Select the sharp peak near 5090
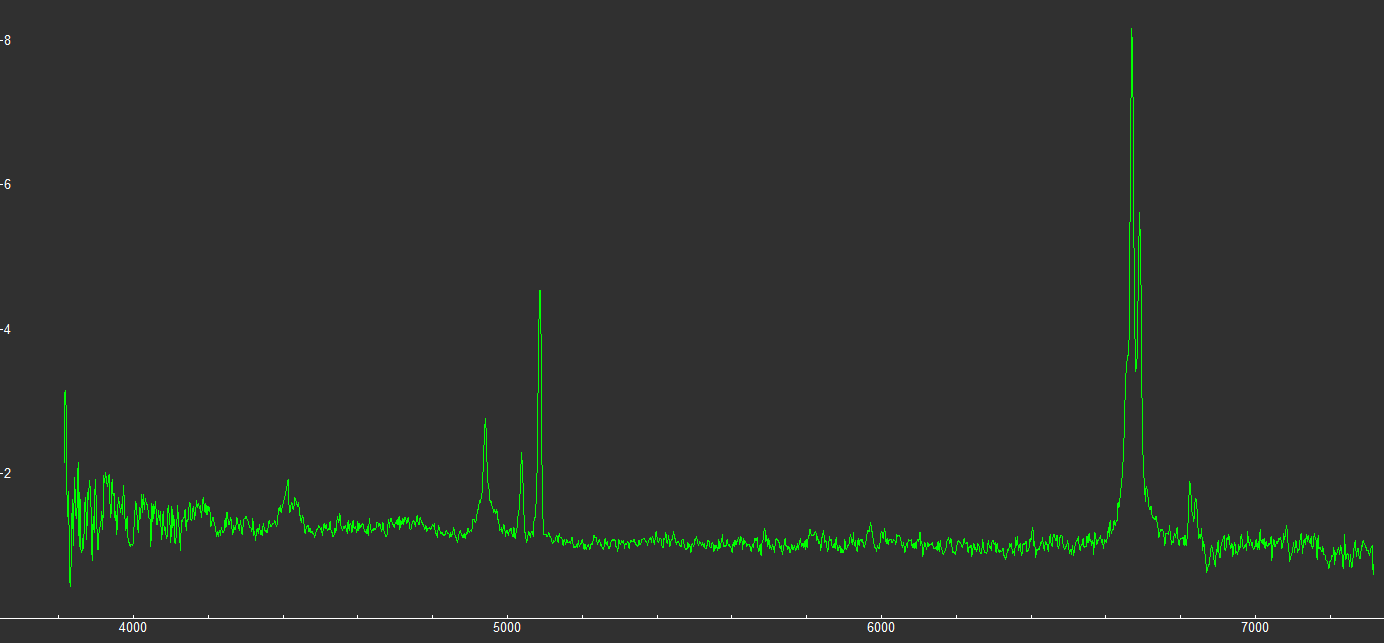 [540, 291]
